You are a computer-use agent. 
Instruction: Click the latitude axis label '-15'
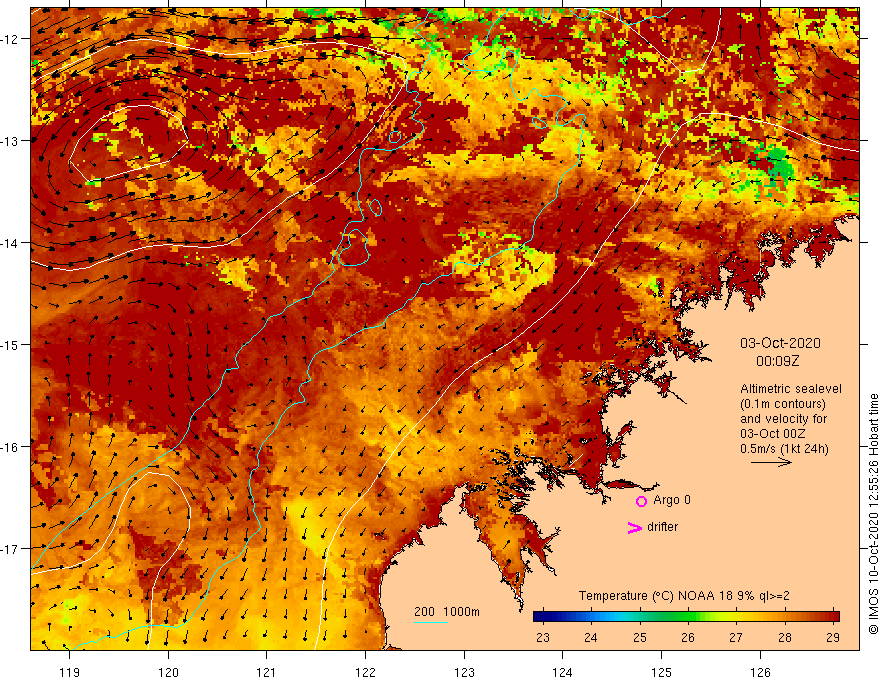click(9, 344)
